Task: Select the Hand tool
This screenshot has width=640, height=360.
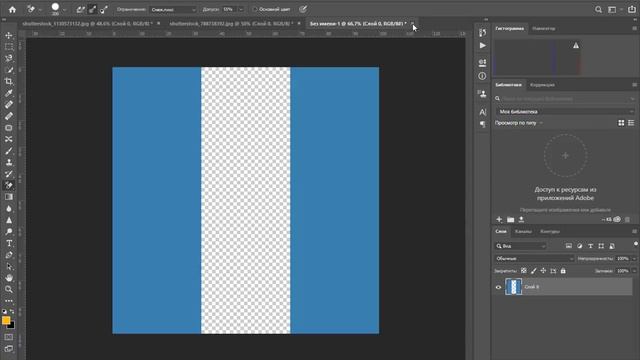Action: [9, 278]
